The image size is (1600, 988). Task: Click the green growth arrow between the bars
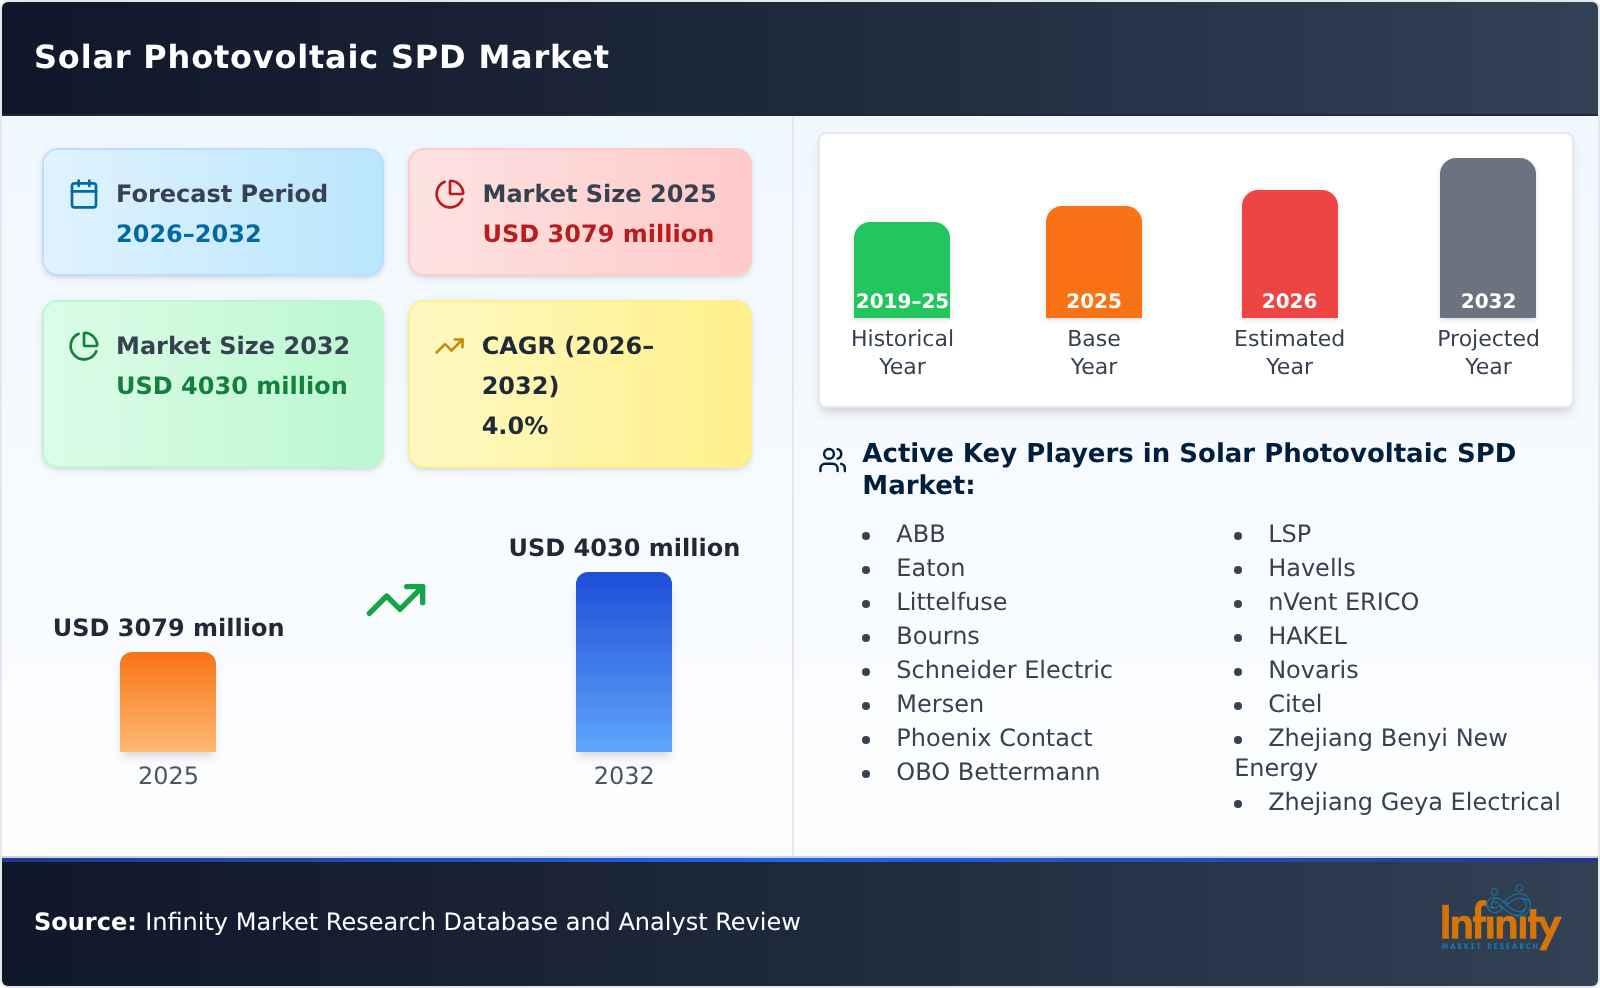tap(397, 599)
